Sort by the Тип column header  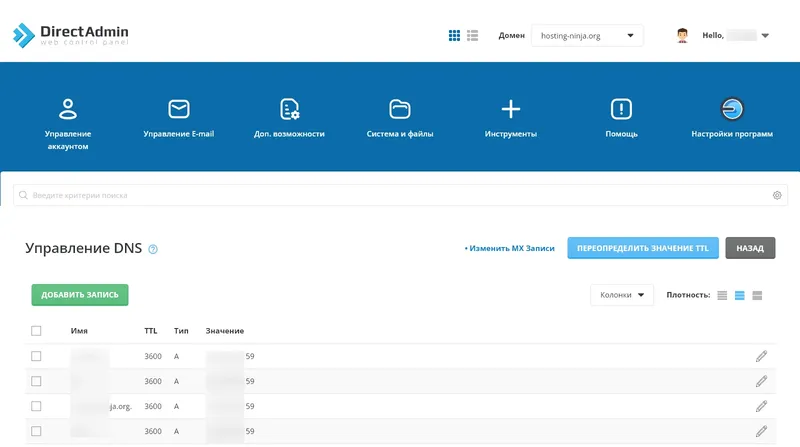(181, 331)
